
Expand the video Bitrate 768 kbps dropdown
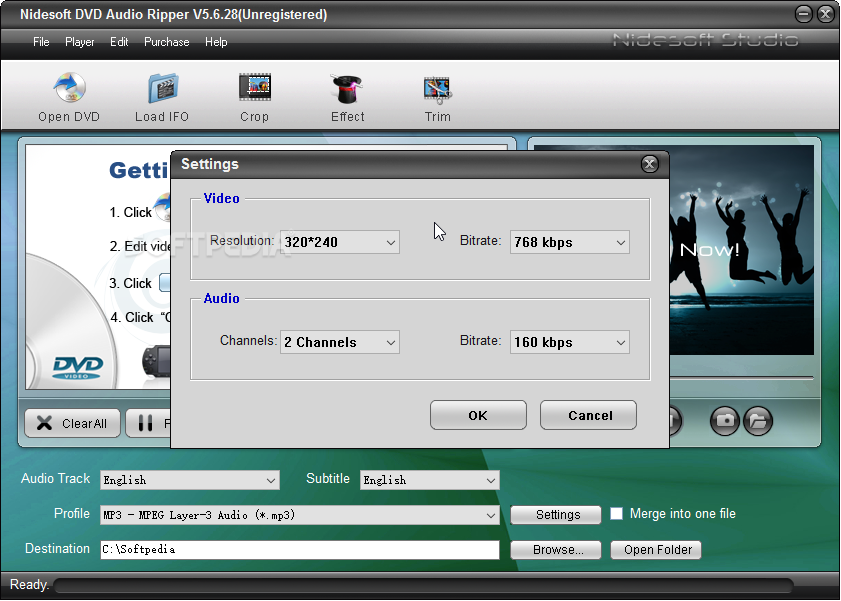pyautogui.click(x=570, y=242)
